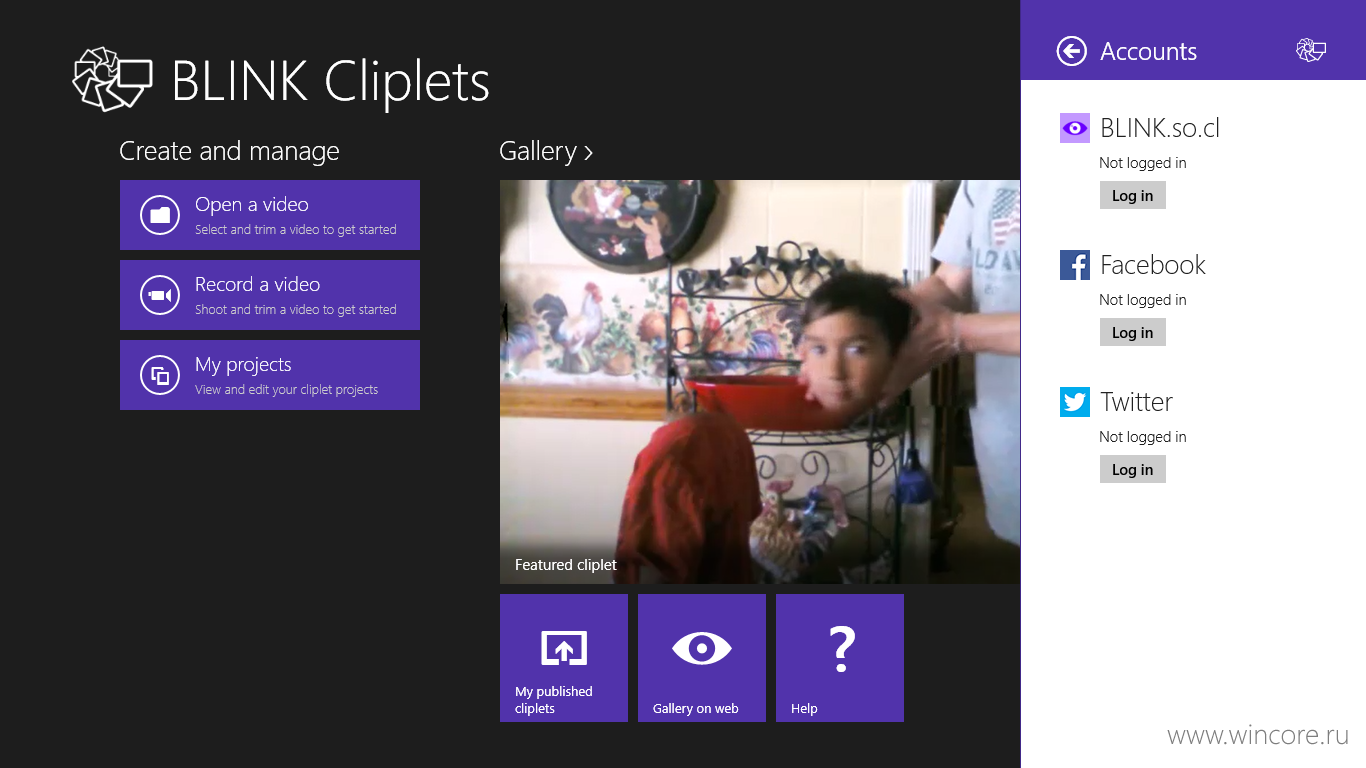This screenshot has height=768, width=1366.
Task: Click the Accounts panel title
Action: pos(1148,51)
